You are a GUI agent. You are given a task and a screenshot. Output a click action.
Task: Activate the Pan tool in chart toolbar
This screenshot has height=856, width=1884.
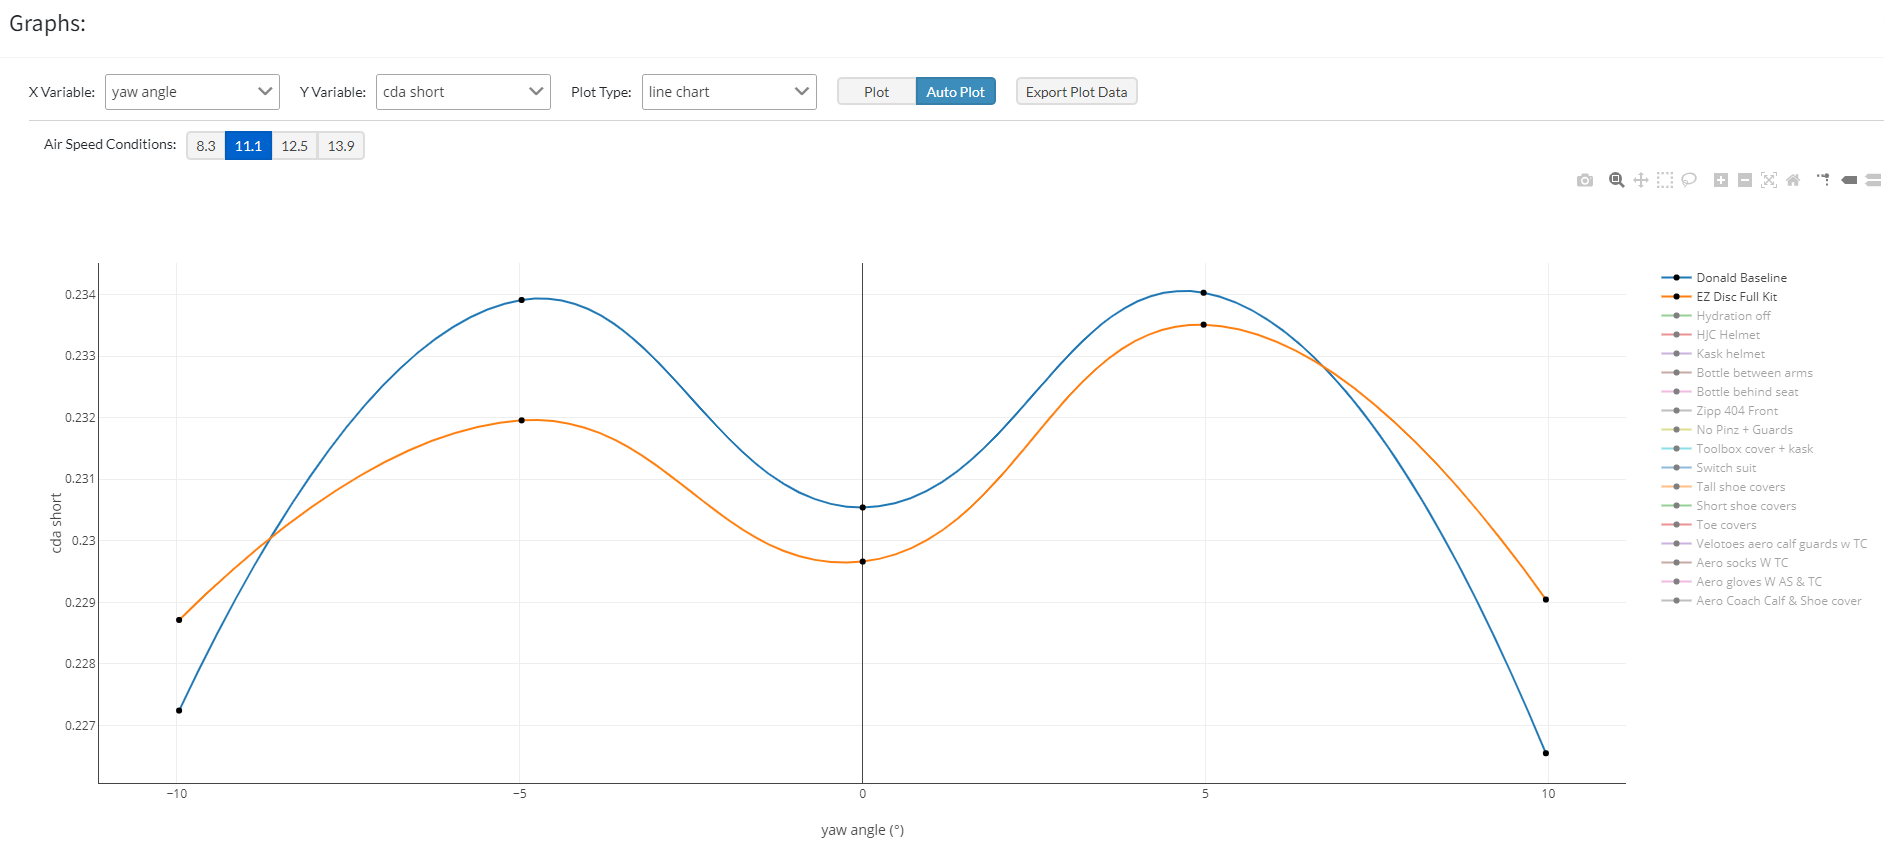[x=1641, y=180]
